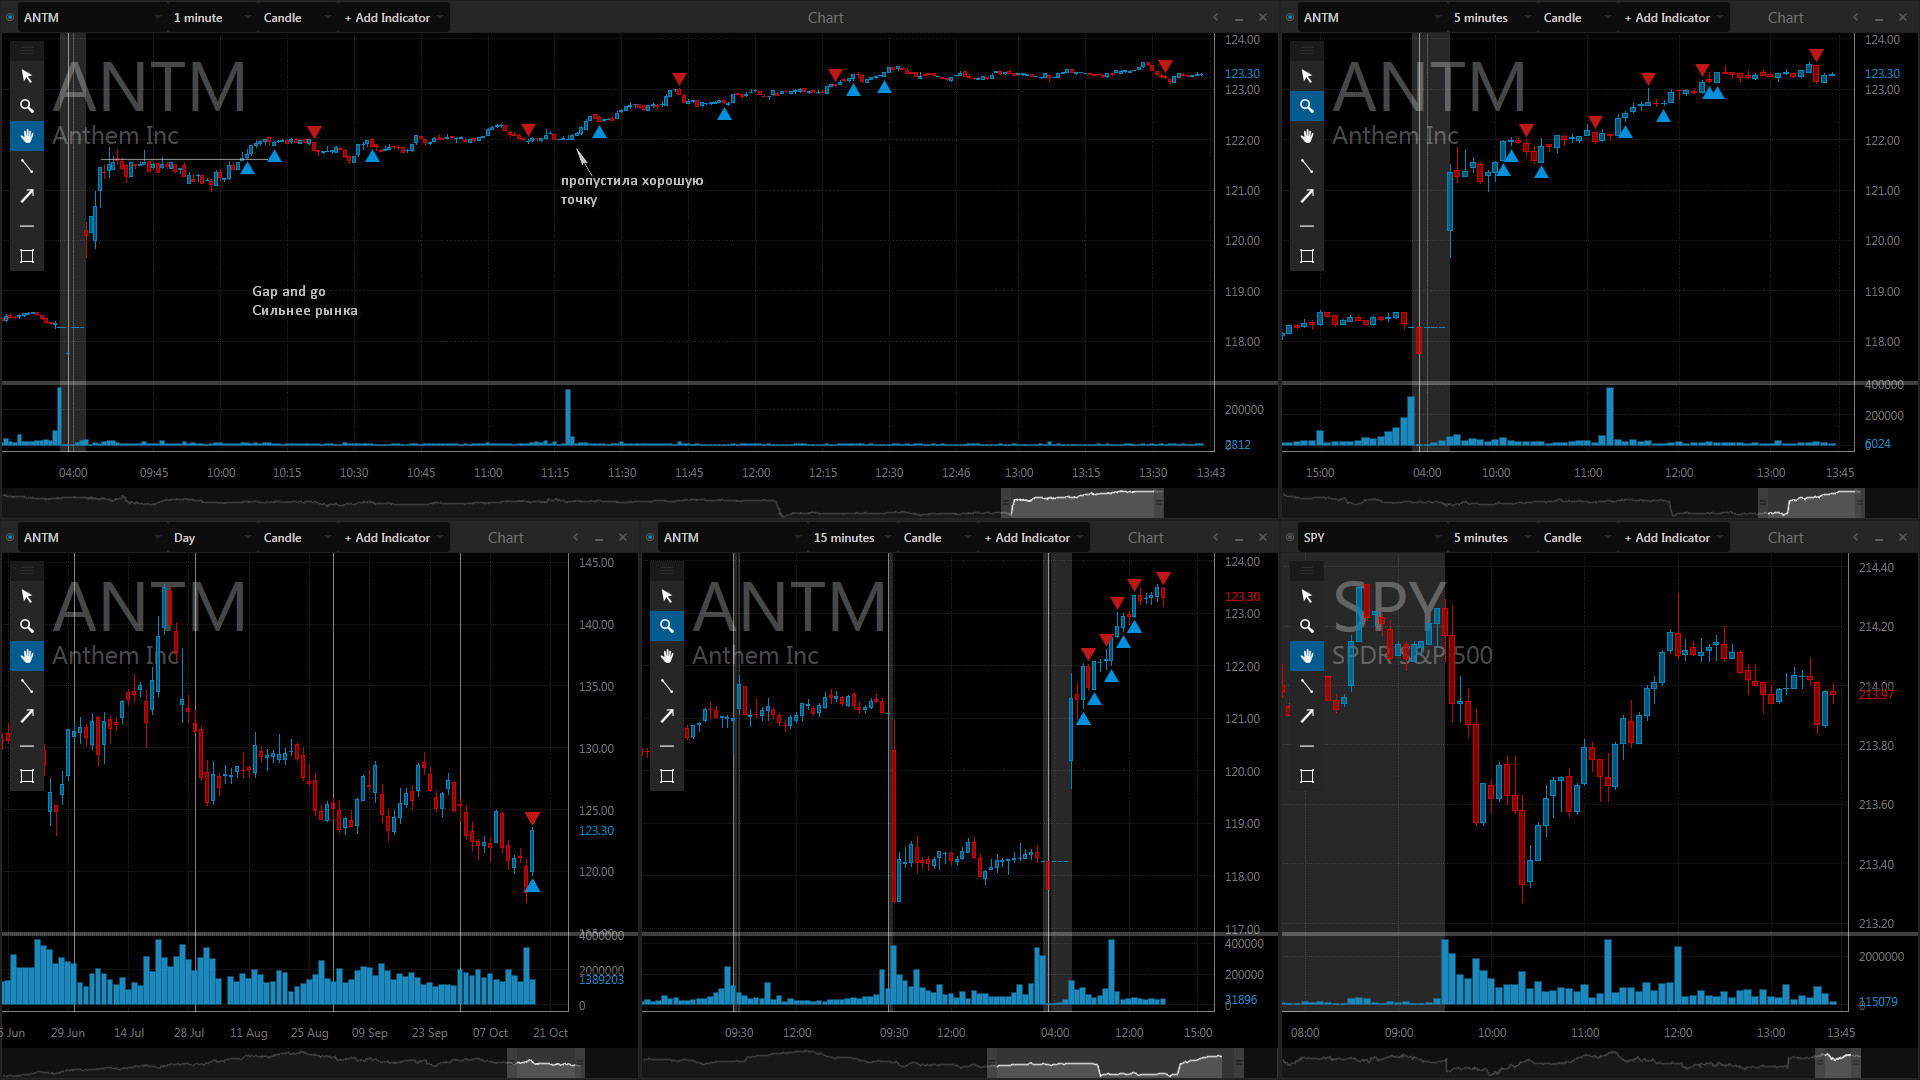Click Add Indicator in the top-right 5 minutes ANTM chart
The width and height of the screenshot is (1920, 1080).
[1672, 18]
